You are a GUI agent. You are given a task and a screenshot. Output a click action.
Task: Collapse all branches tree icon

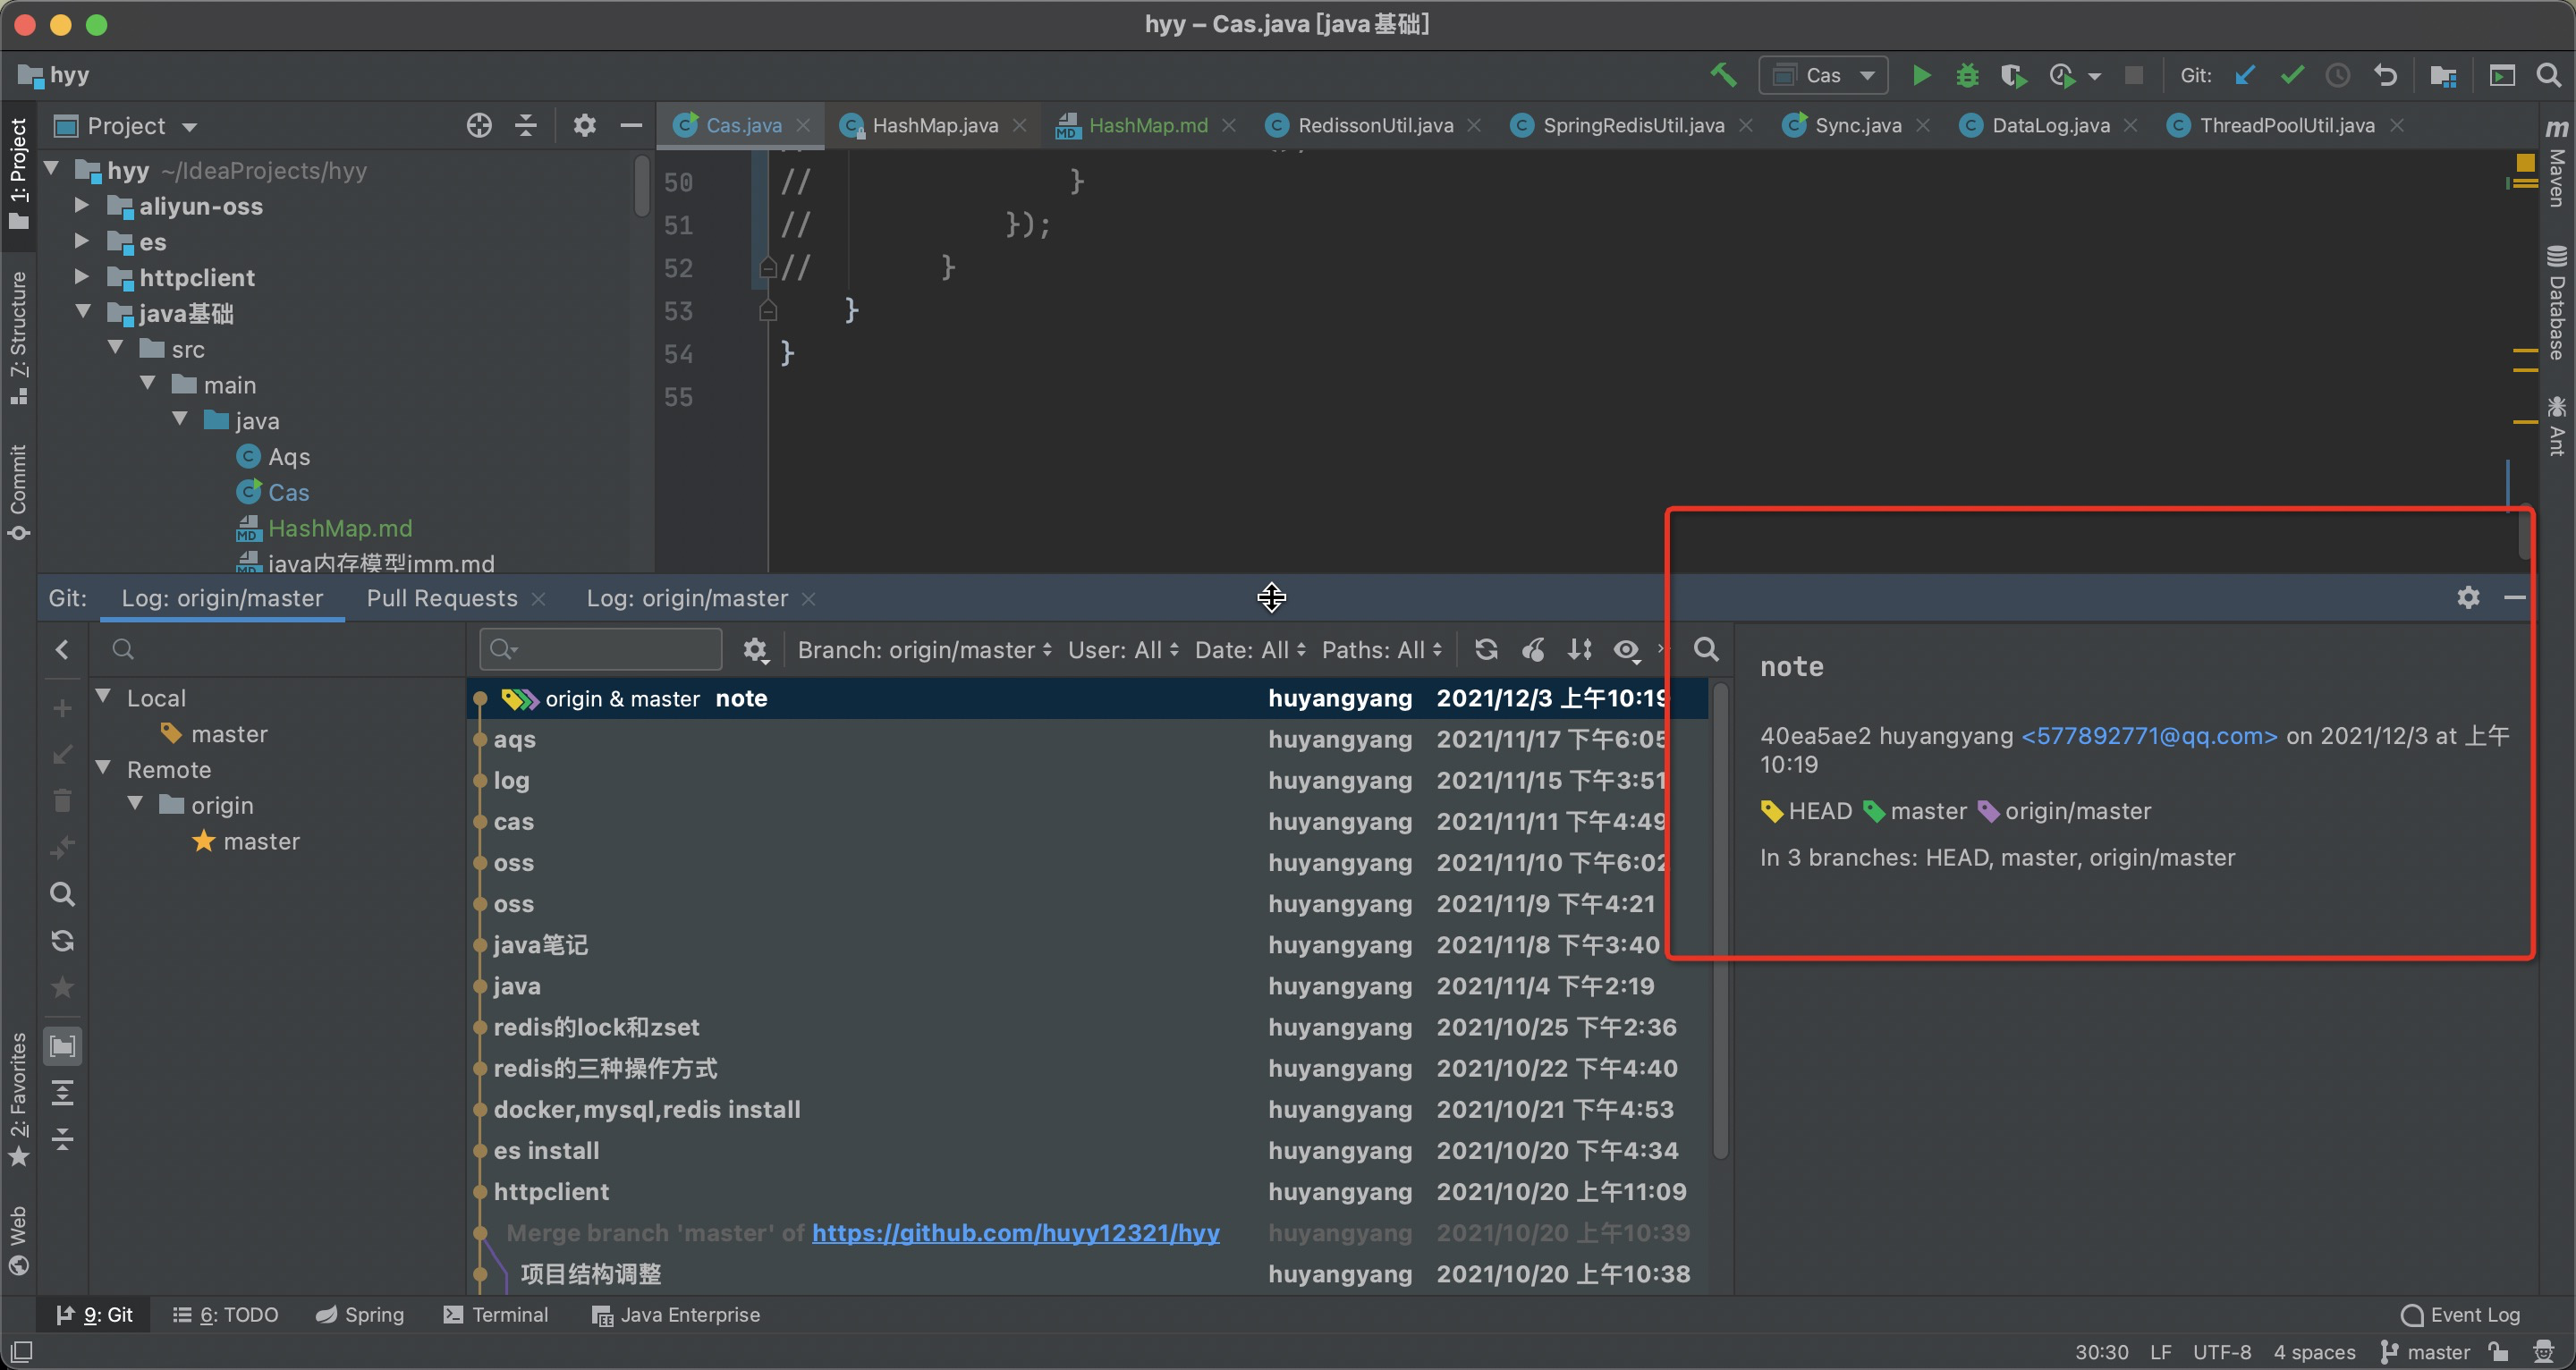[62, 1140]
